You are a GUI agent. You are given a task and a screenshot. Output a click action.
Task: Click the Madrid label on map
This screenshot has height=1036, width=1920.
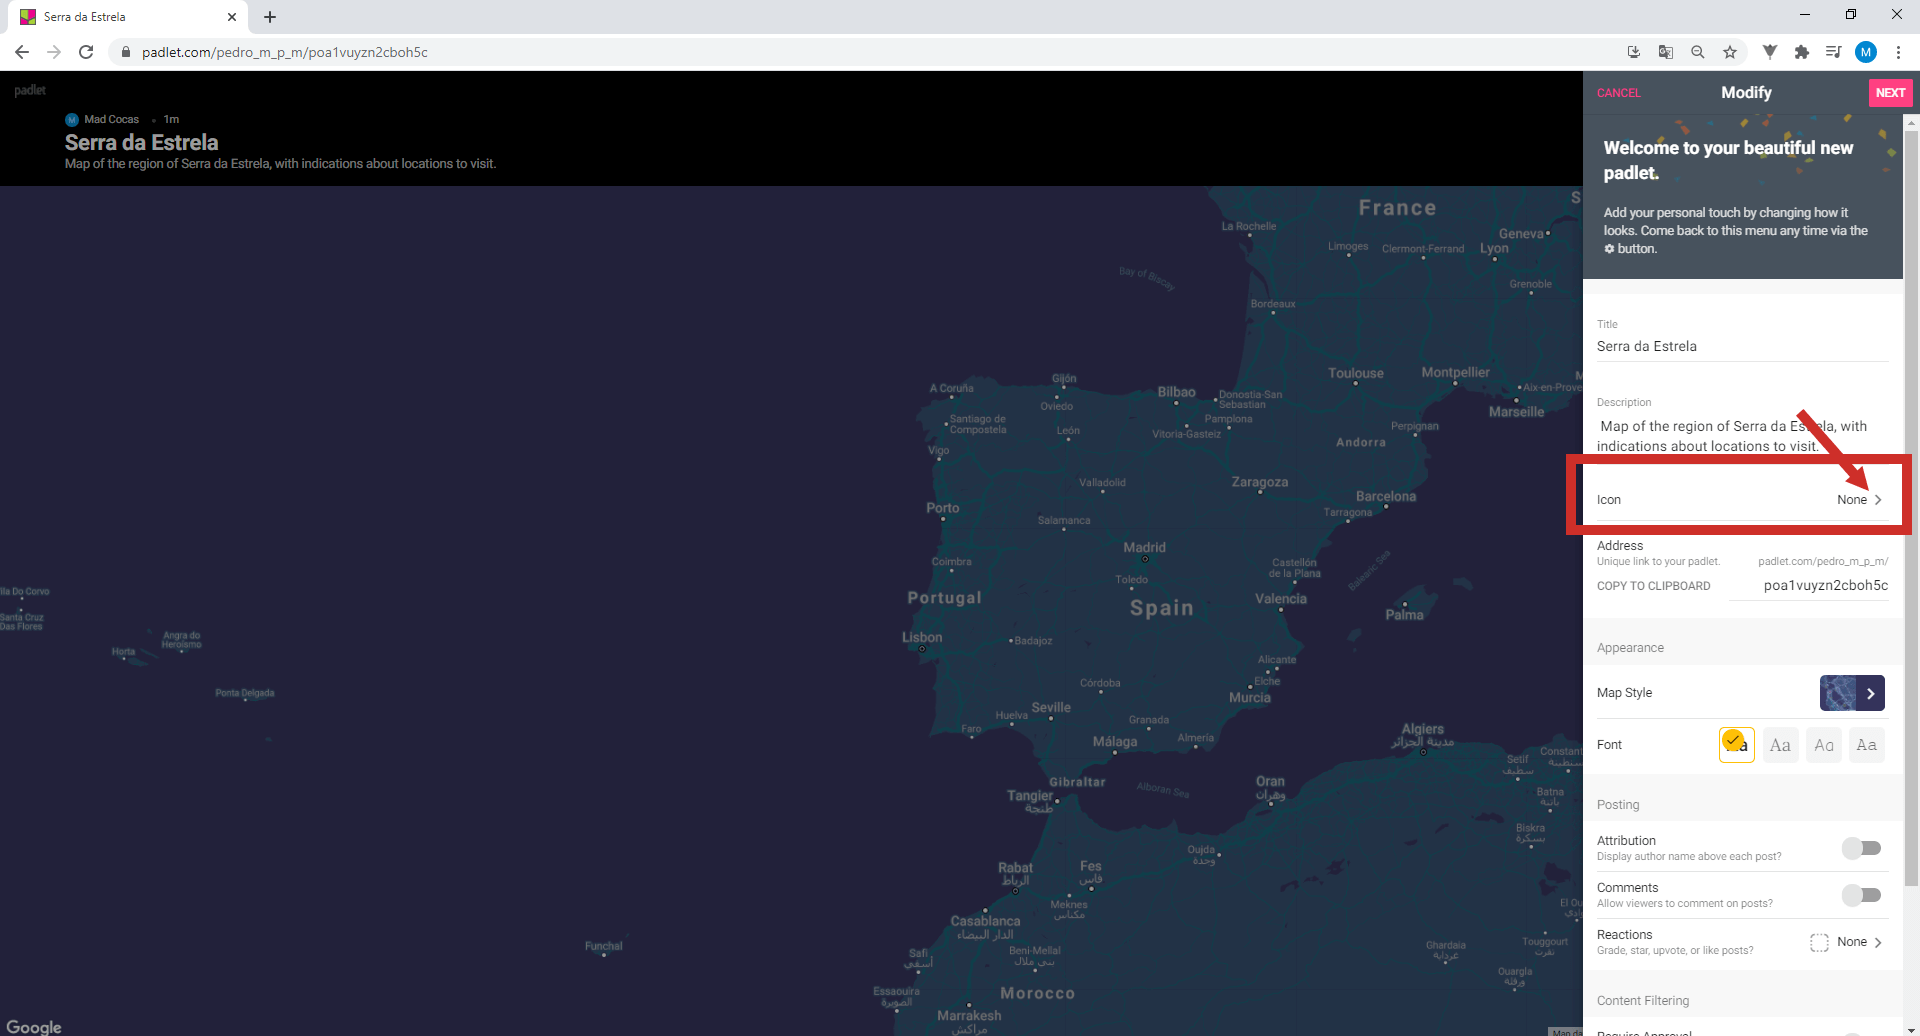(x=1144, y=547)
